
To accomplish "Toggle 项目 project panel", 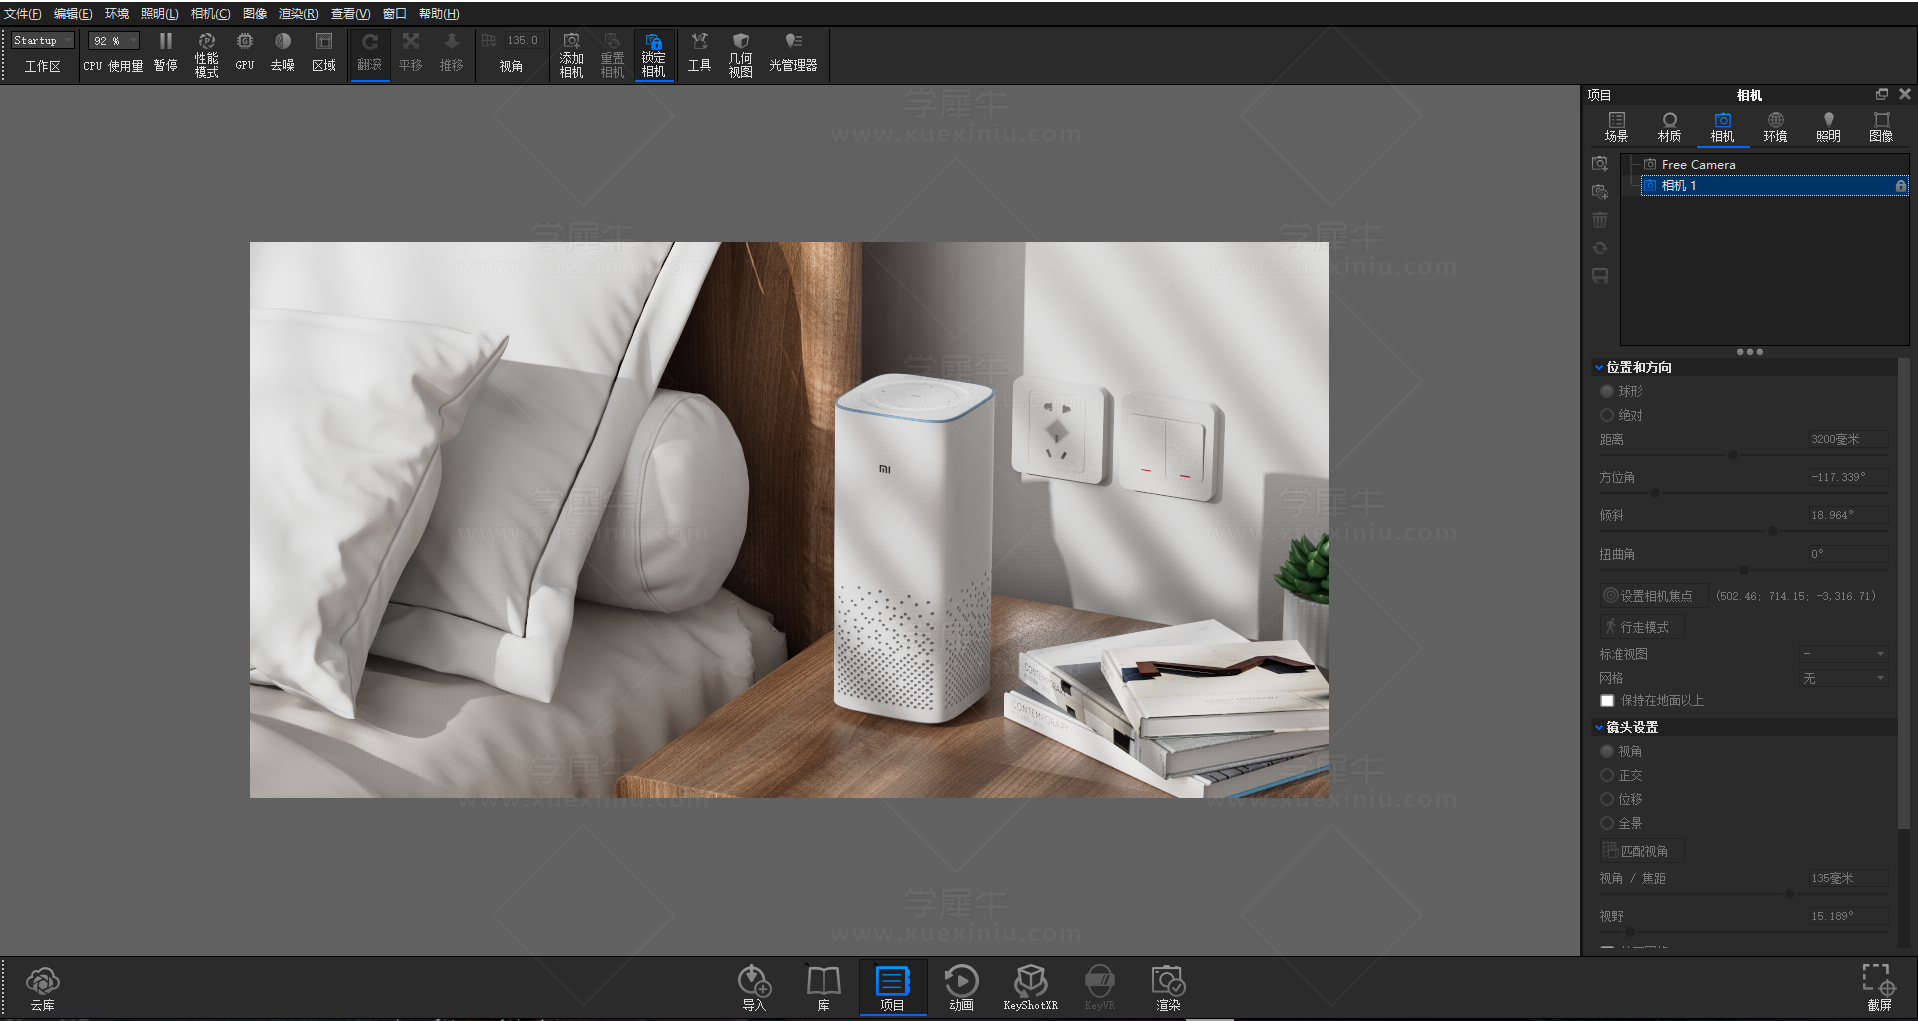I will [892, 988].
